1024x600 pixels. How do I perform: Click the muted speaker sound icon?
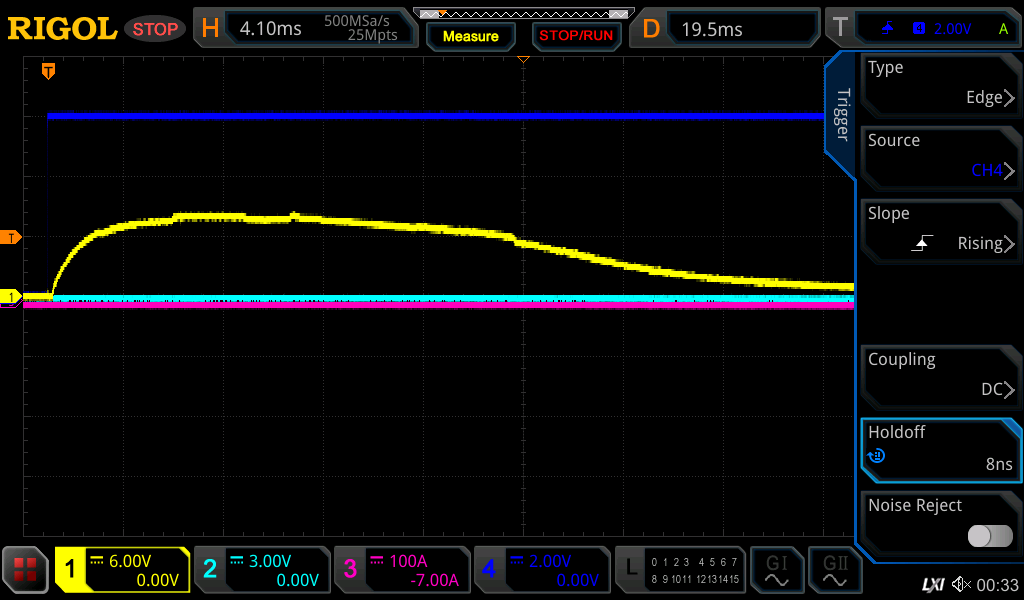click(x=961, y=584)
